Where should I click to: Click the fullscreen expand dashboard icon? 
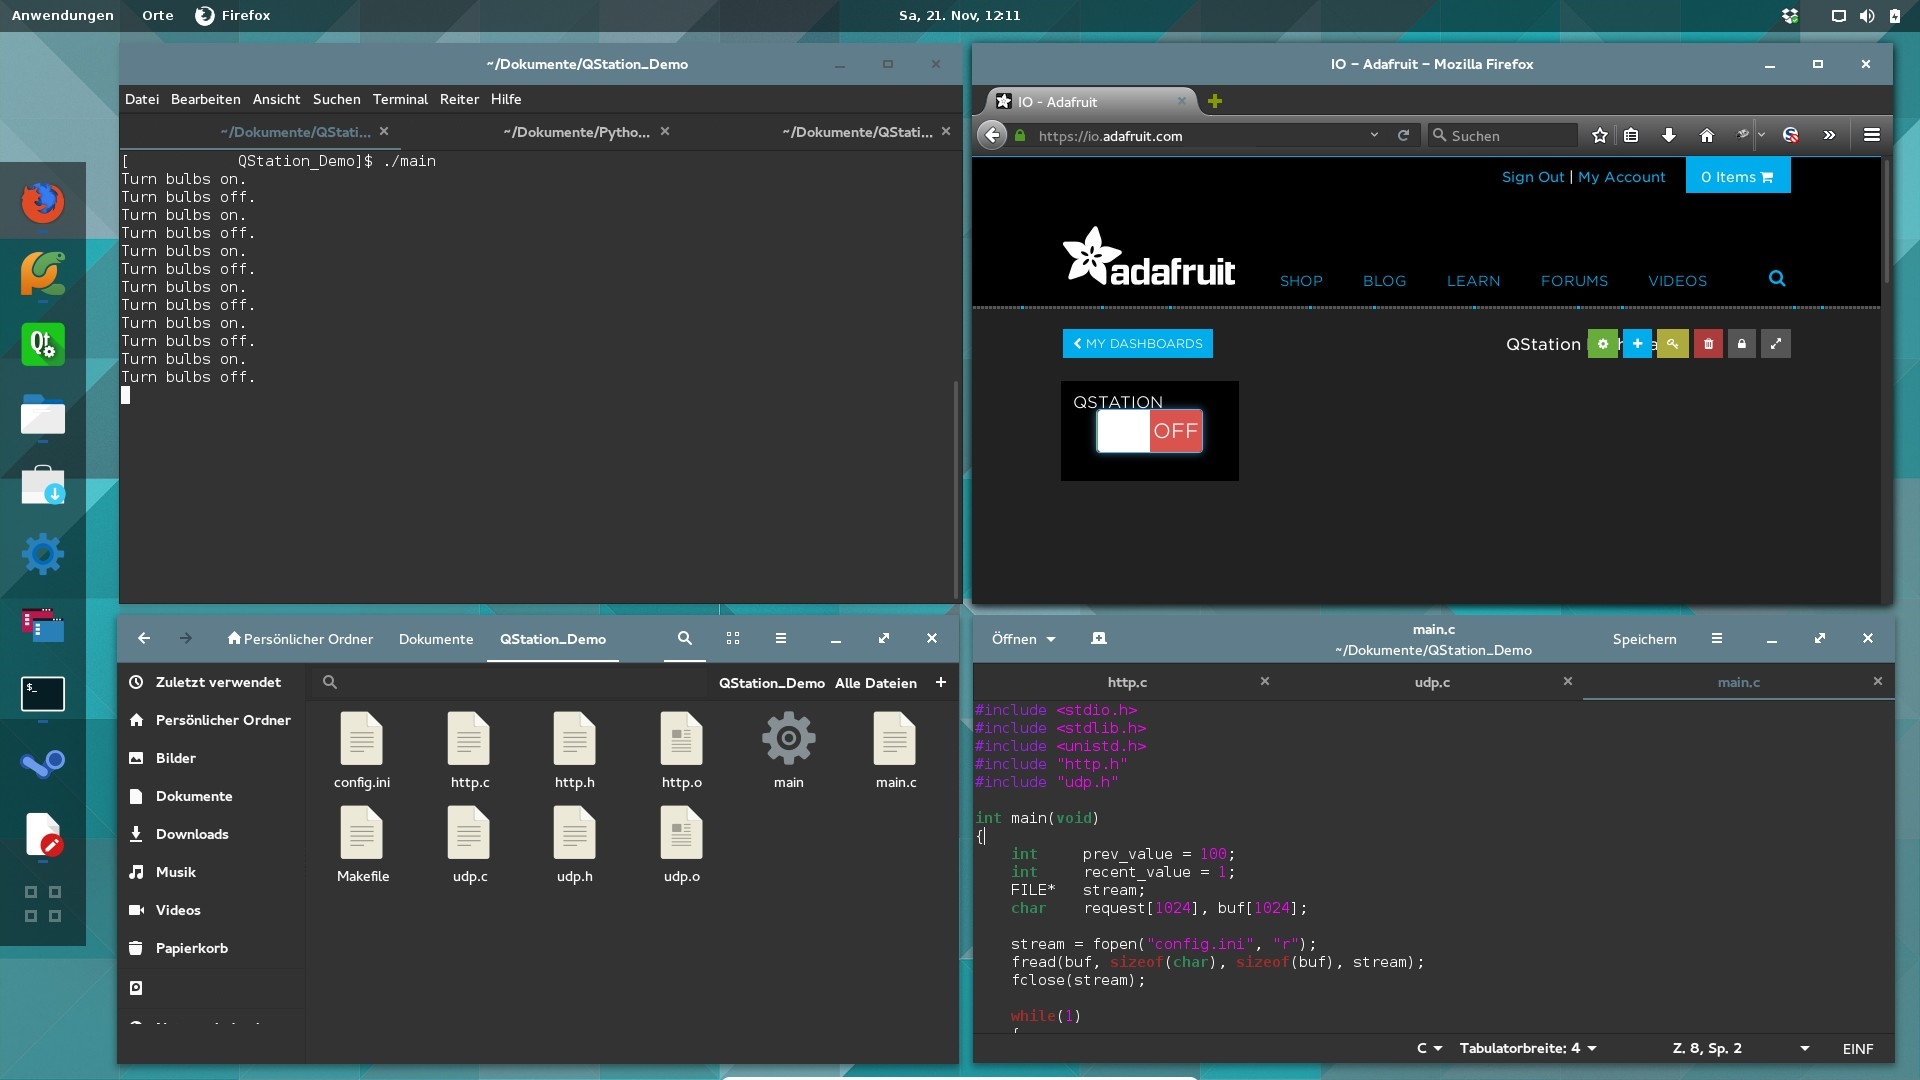[1776, 344]
